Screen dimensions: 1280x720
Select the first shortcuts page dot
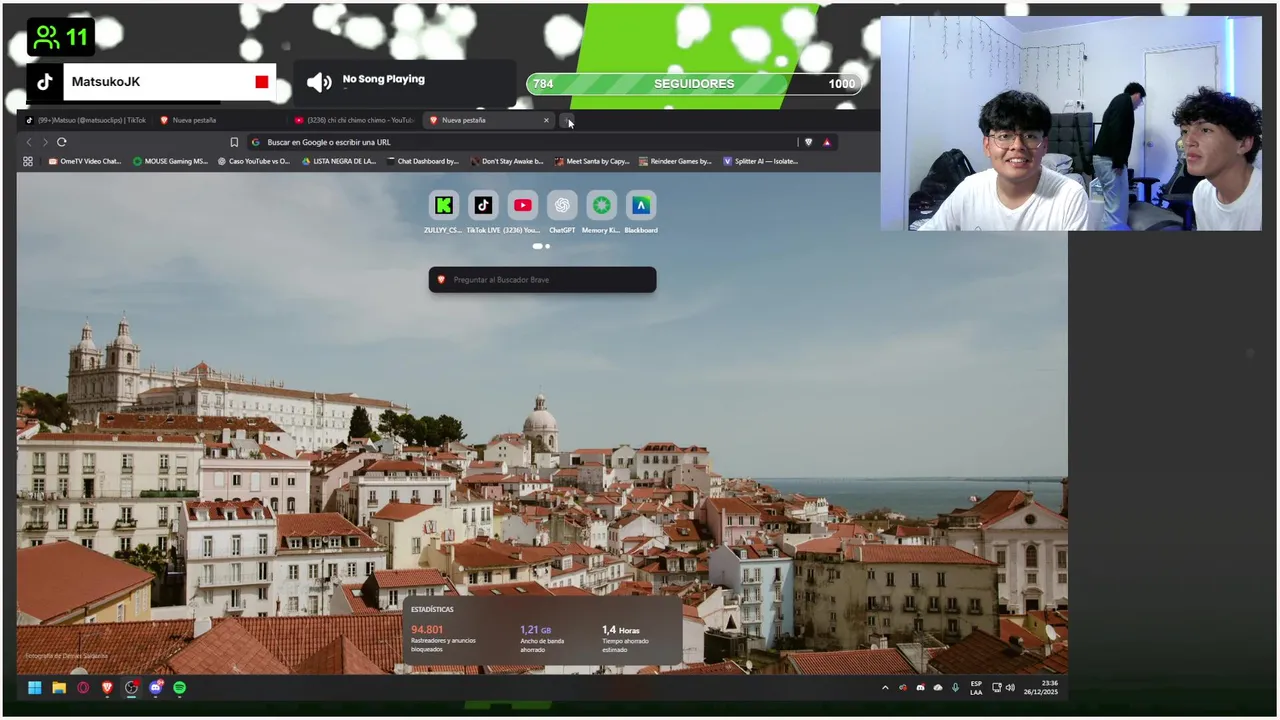click(538, 246)
